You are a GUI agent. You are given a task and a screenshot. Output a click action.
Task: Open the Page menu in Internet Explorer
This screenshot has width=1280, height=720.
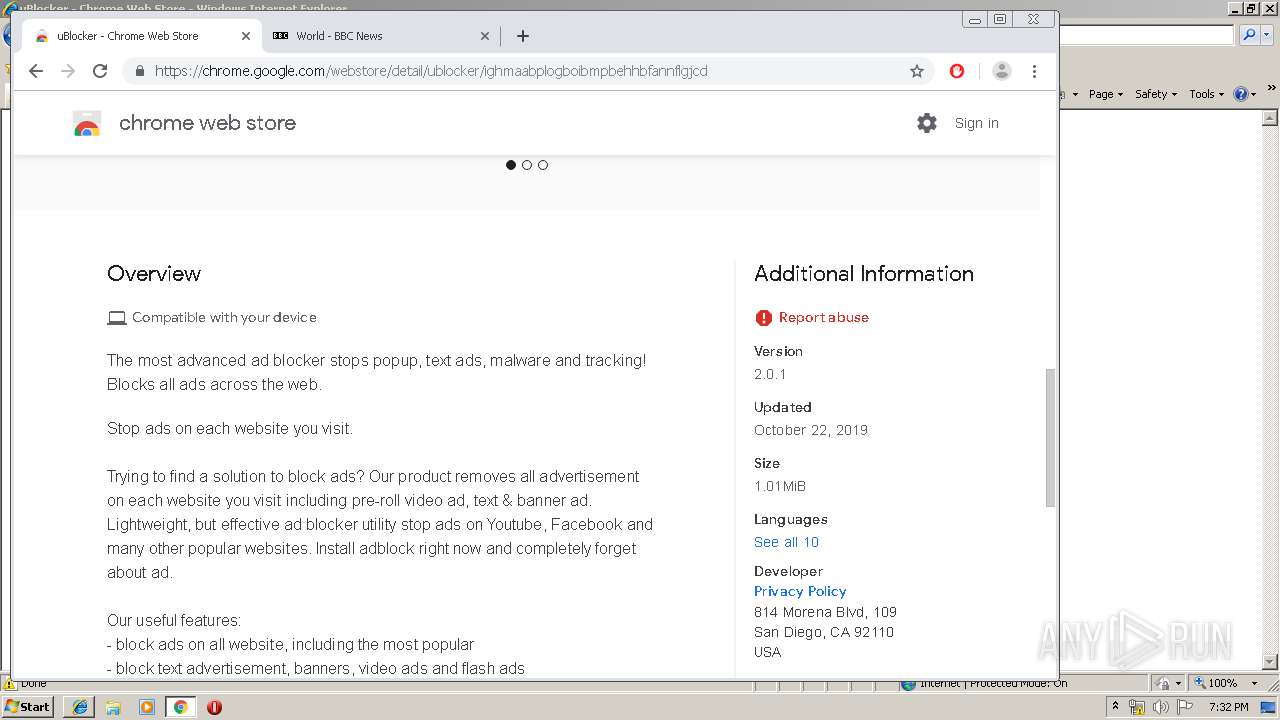click(1105, 94)
